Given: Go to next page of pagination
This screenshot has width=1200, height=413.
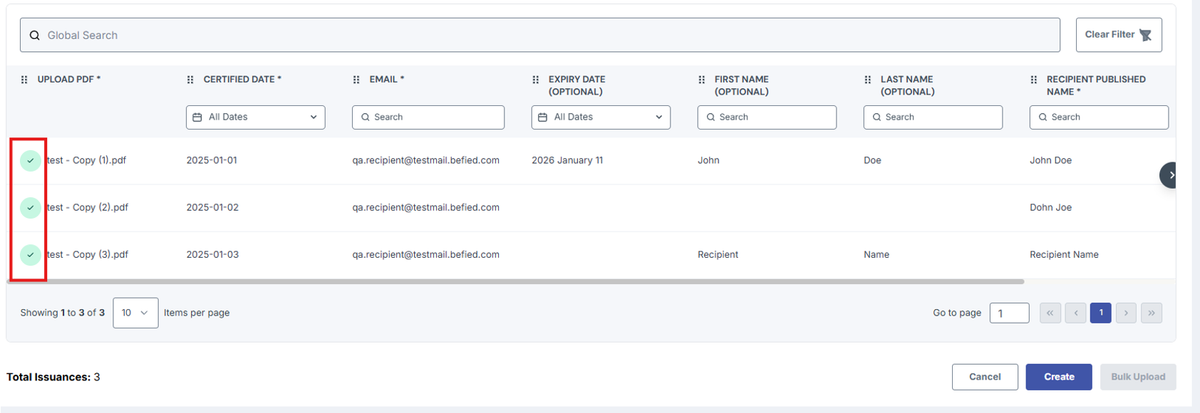Looking at the screenshot, I should [x=1126, y=313].
